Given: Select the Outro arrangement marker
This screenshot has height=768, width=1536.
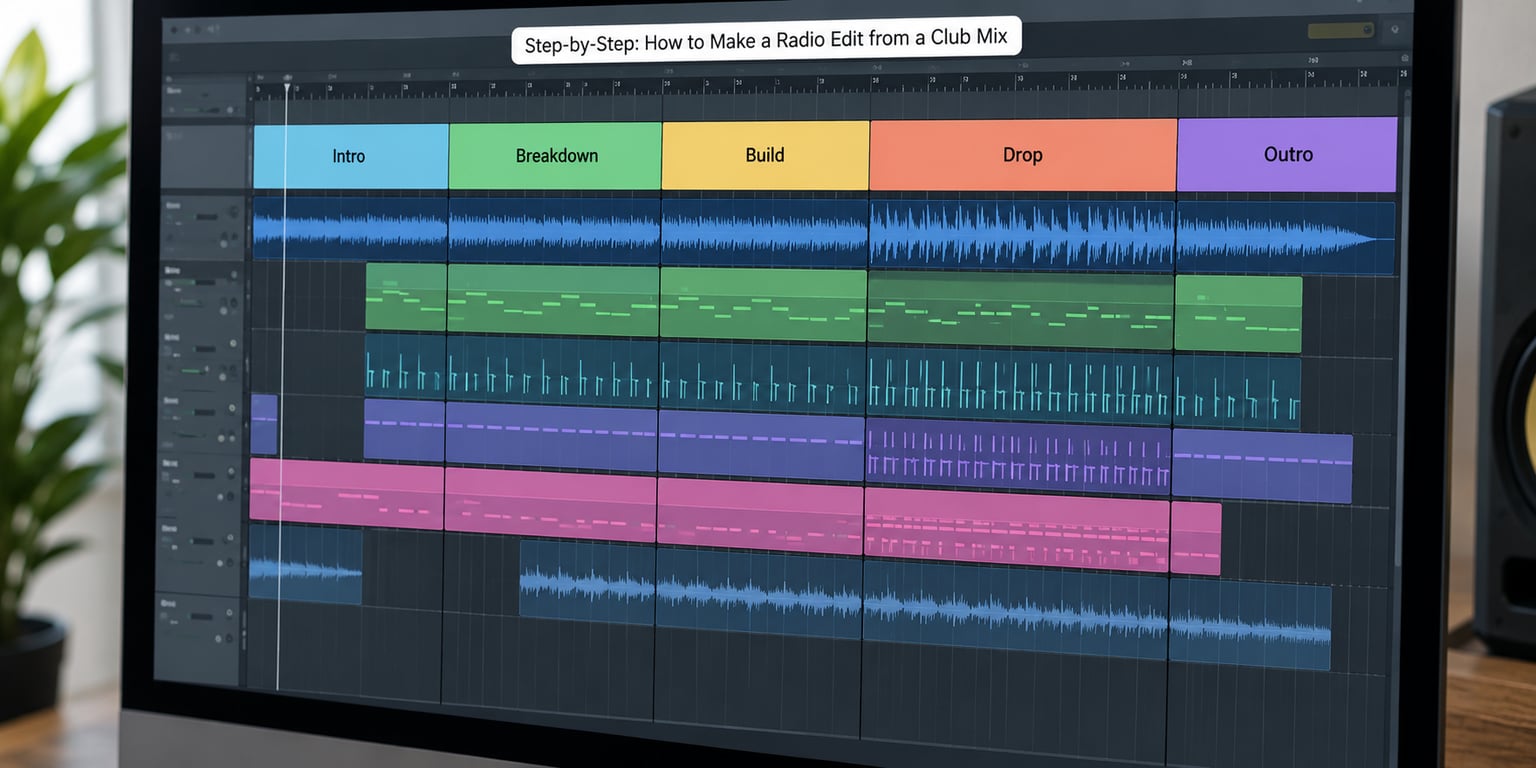Looking at the screenshot, I should pos(1287,154).
